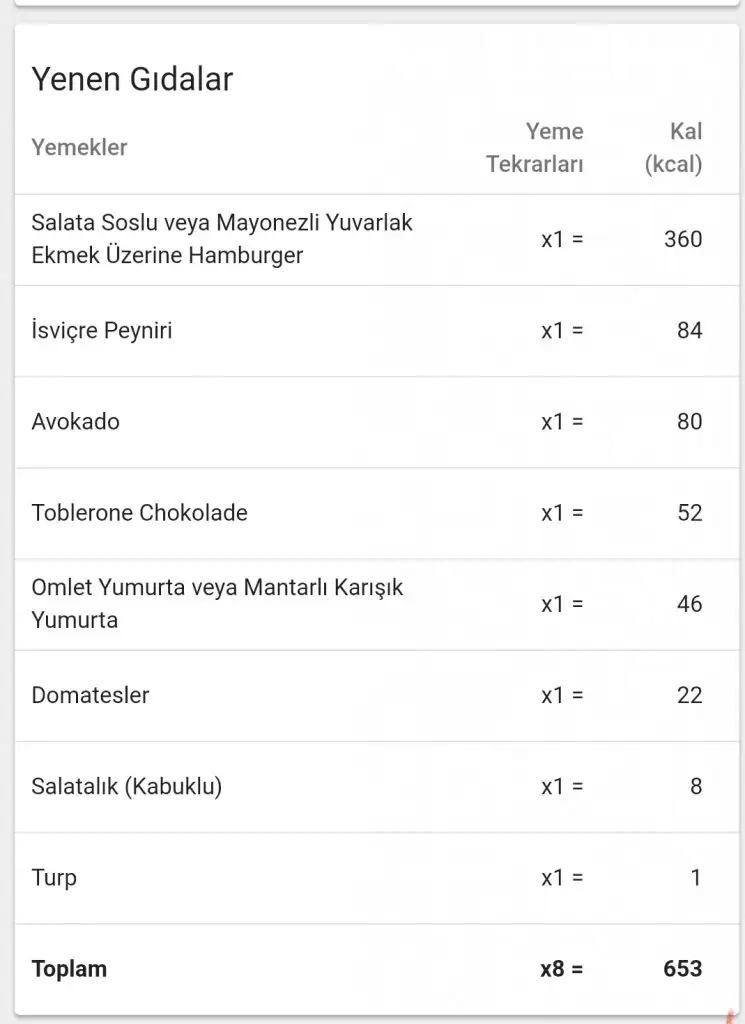This screenshot has height=1024, width=745.
Task: Open the Omlet Yumurta food entry
Action: (x=217, y=603)
